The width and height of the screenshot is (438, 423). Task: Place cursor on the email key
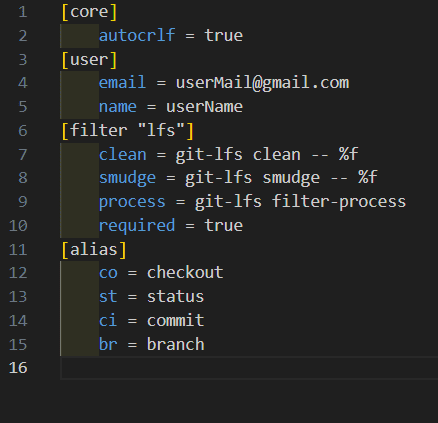[122, 83]
